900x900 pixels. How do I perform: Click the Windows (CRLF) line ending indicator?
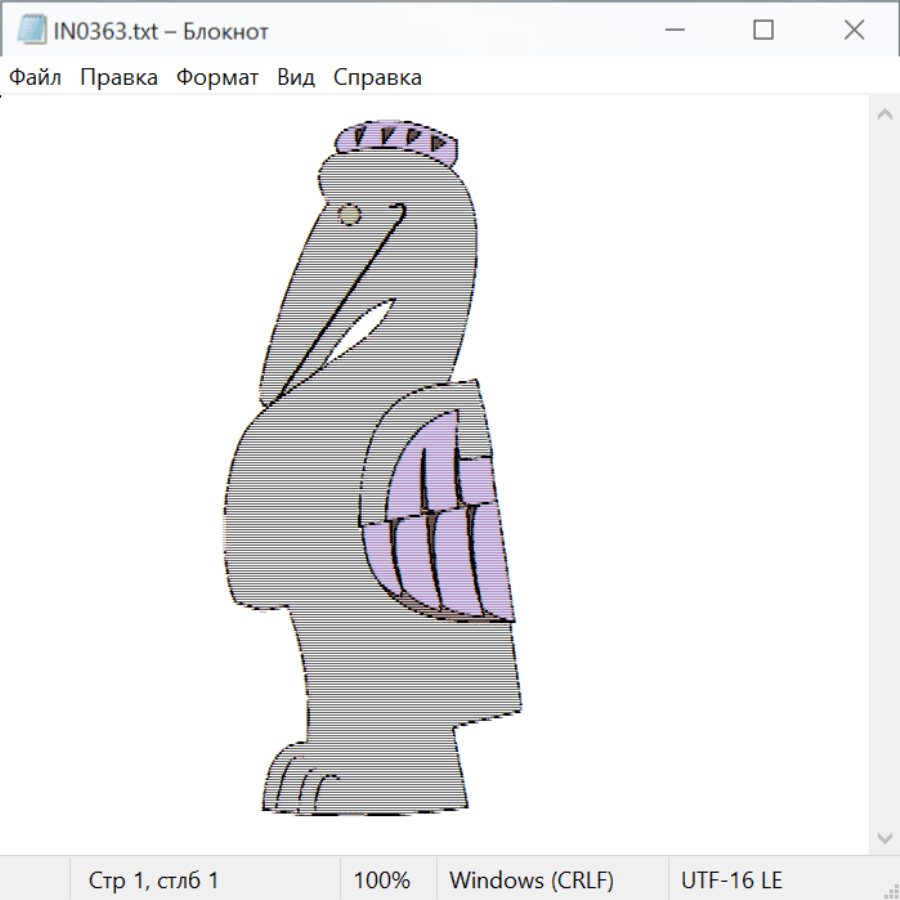click(x=531, y=880)
